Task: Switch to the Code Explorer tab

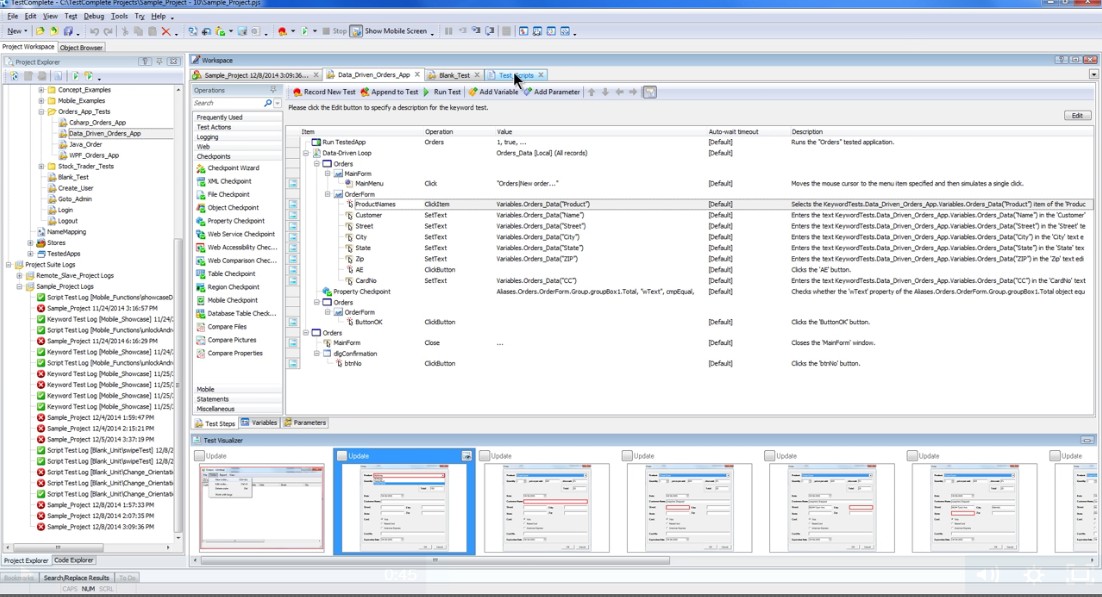Action: [x=74, y=560]
